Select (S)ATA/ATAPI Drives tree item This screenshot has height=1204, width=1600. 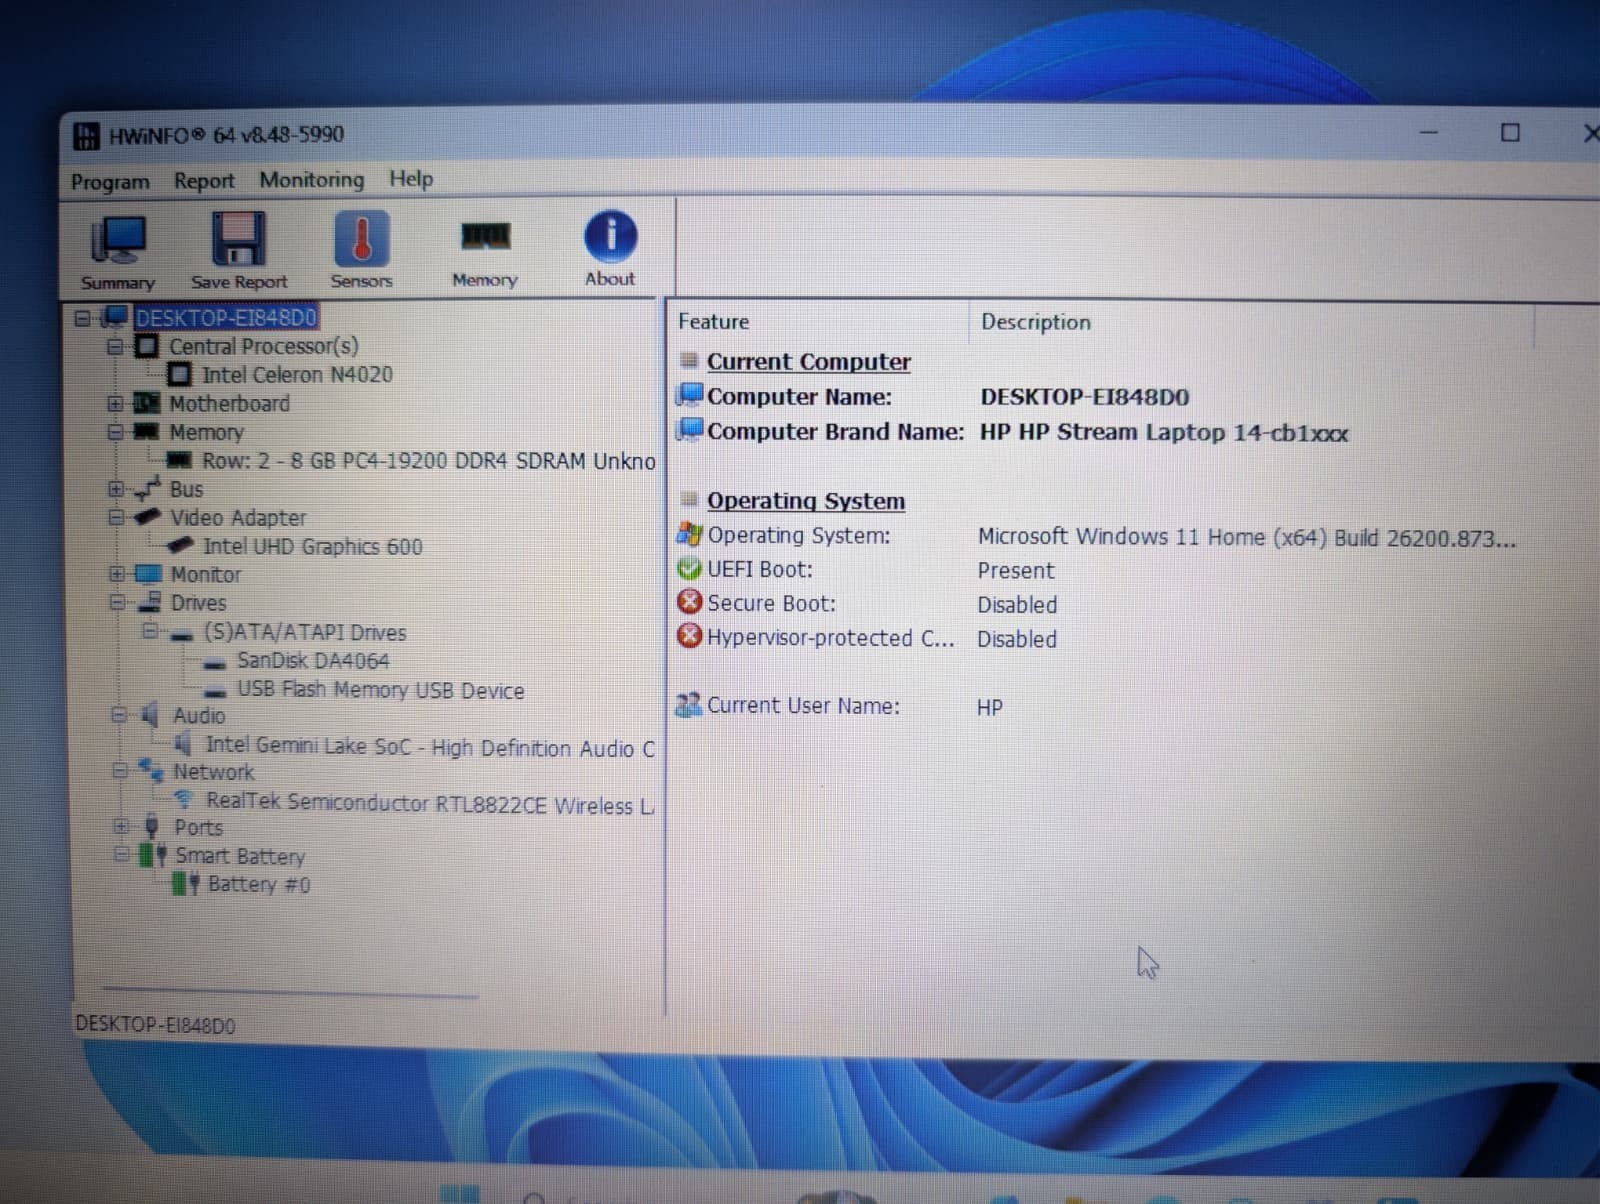point(305,633)
